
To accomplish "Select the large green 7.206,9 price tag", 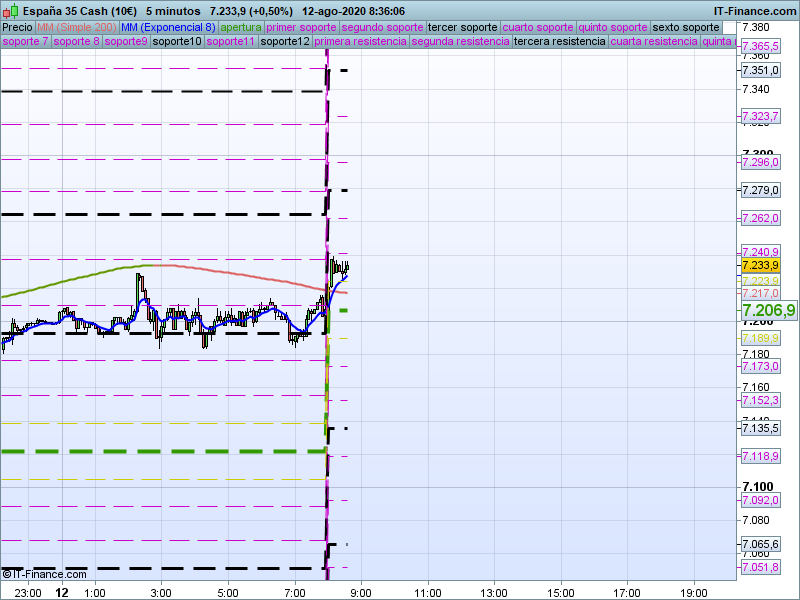I will (x=768, y=311).
